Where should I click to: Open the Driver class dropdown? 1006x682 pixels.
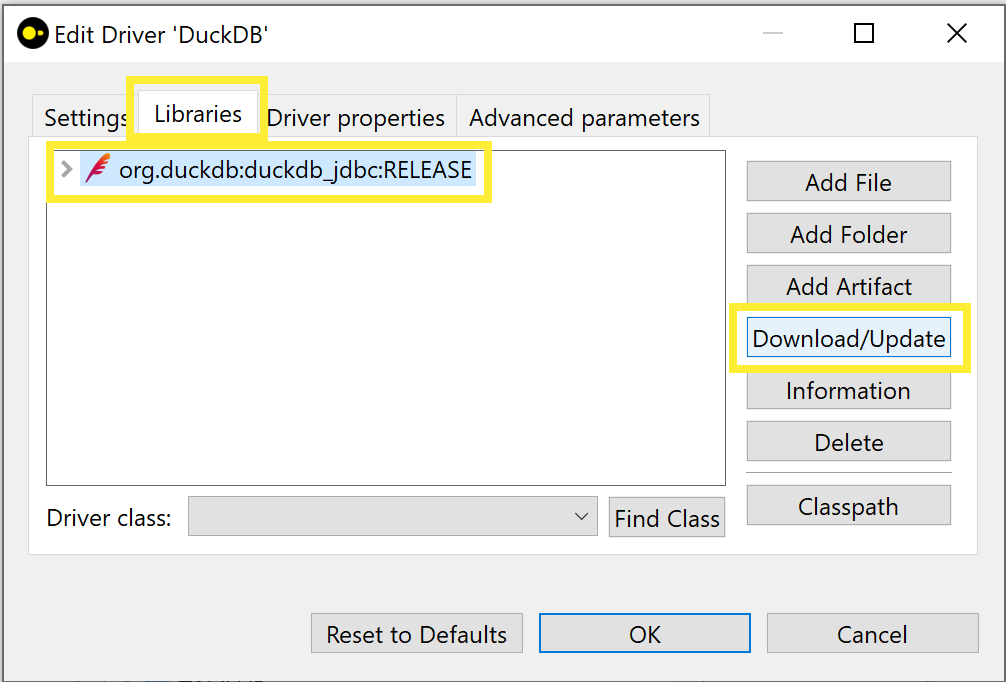click(x=390, y=516)
